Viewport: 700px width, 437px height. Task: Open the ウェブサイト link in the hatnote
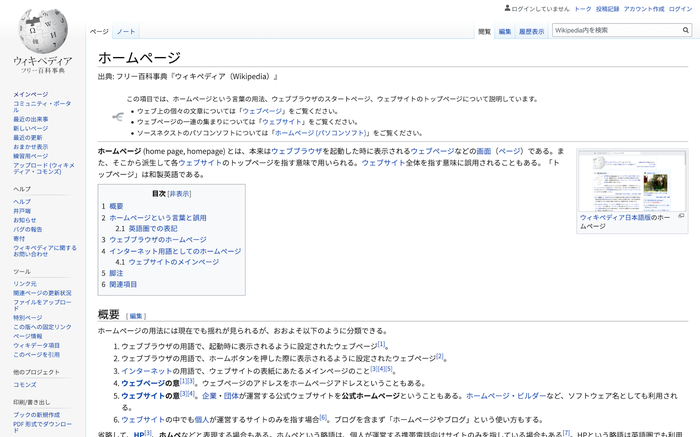point(282,122)
